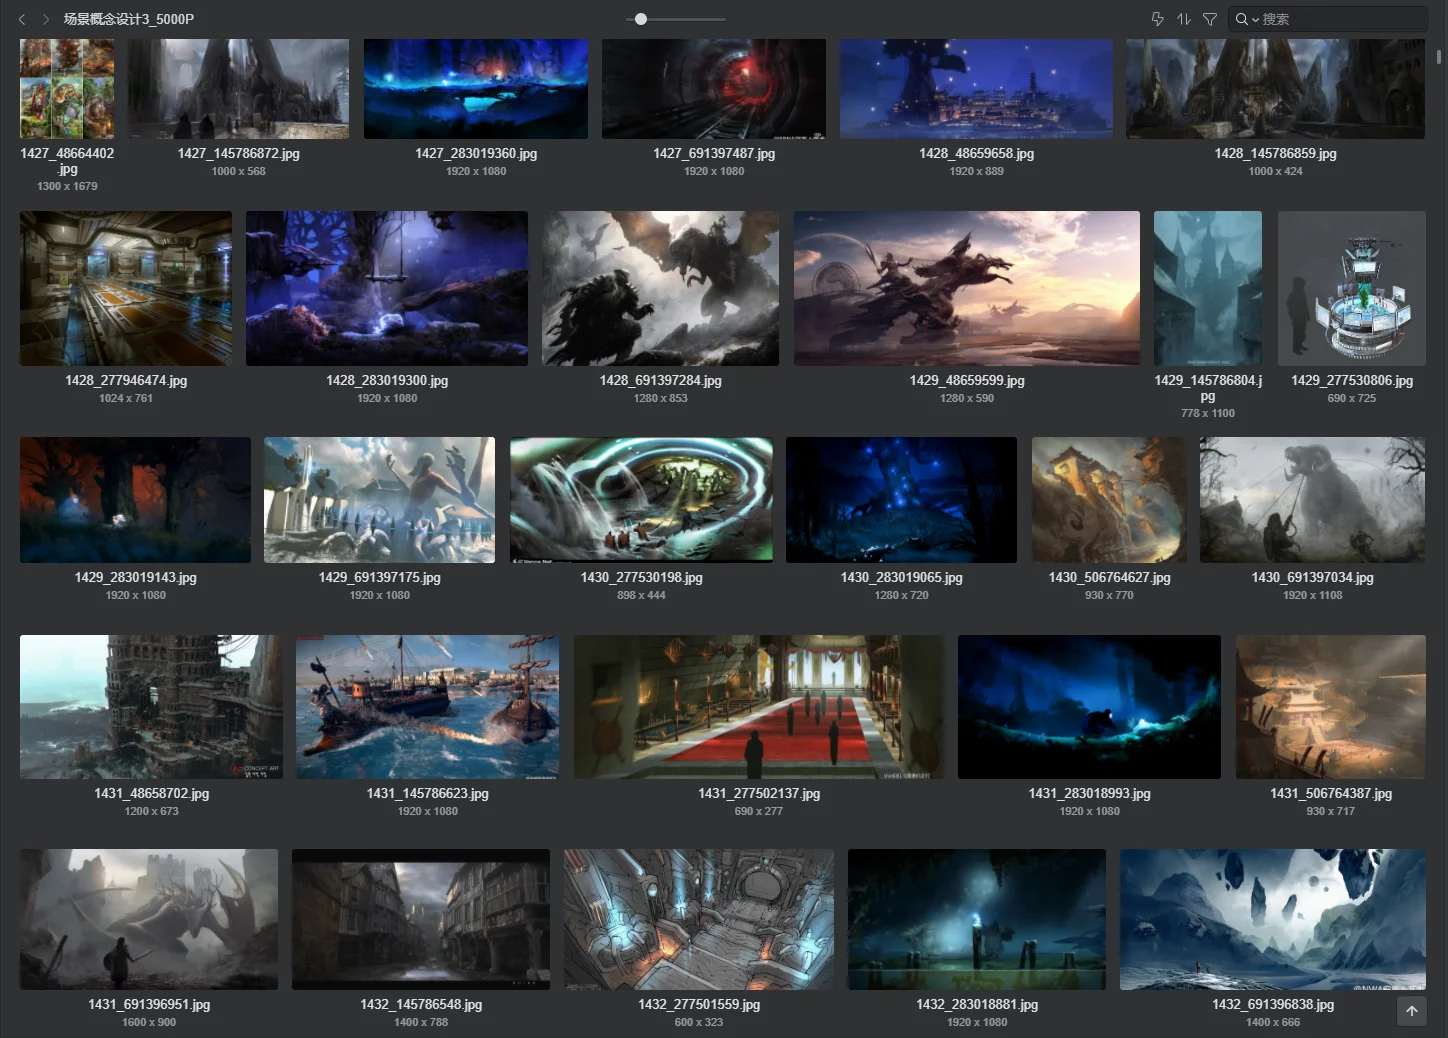
Task: Click file name 1431_145786623.jpg
Action: [x=427, y=793]
